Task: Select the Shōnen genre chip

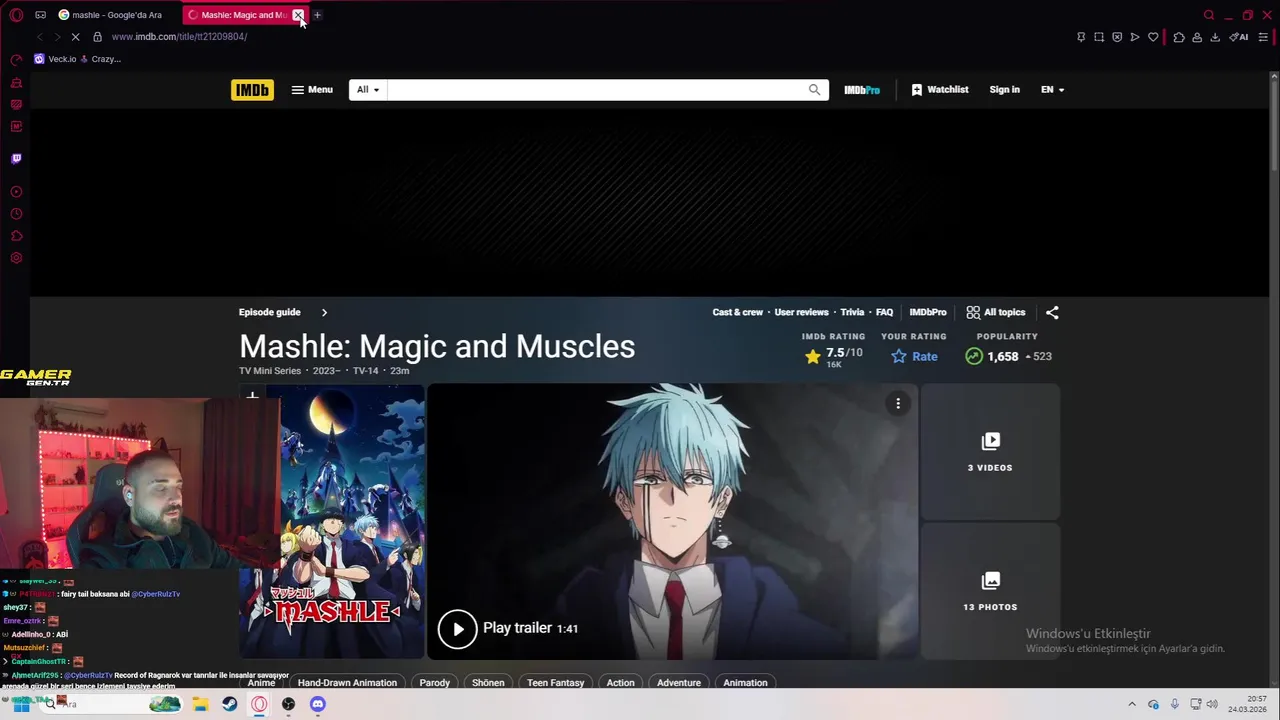Action: pos(488,683)
